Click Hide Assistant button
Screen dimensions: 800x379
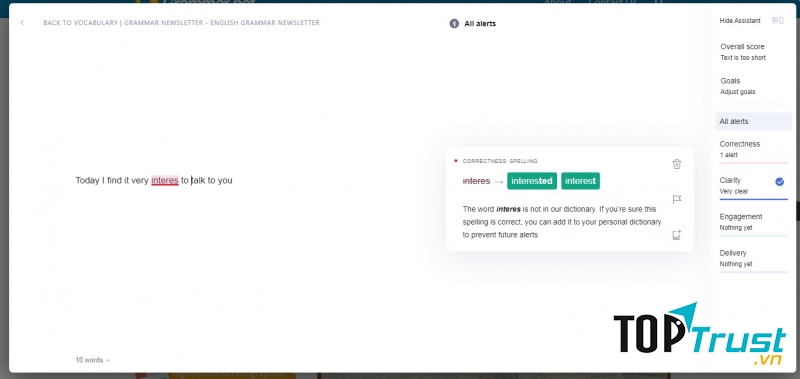click(740, 21)
